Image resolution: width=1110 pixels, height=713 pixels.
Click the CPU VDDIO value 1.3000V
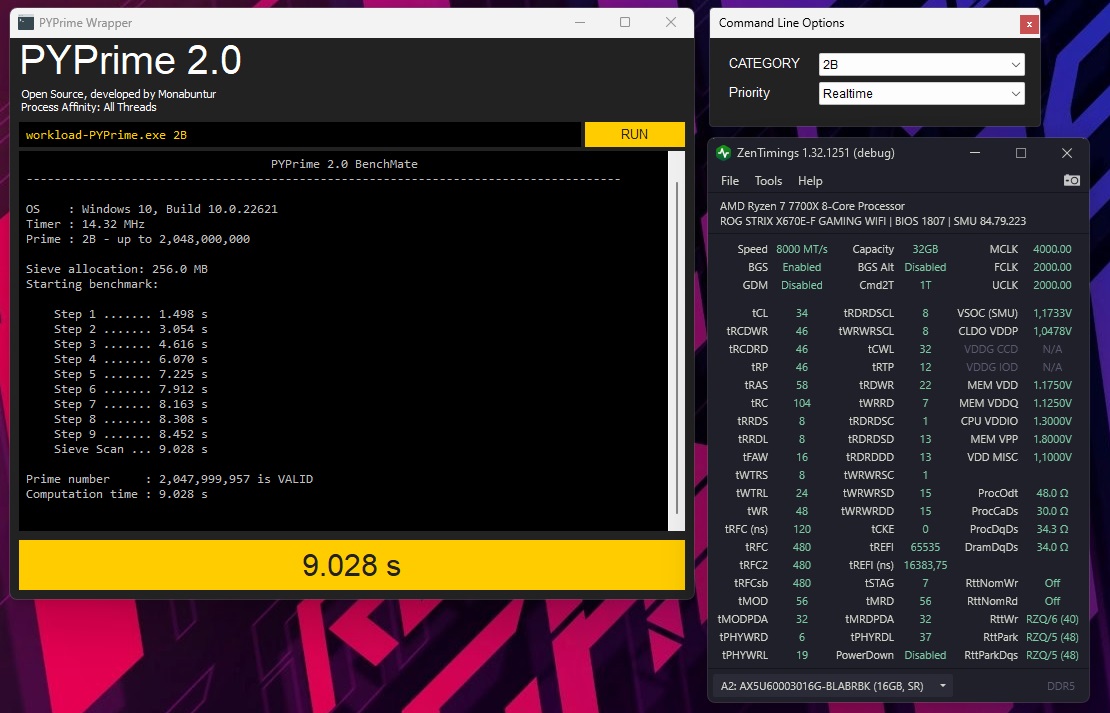point(1052,421)
